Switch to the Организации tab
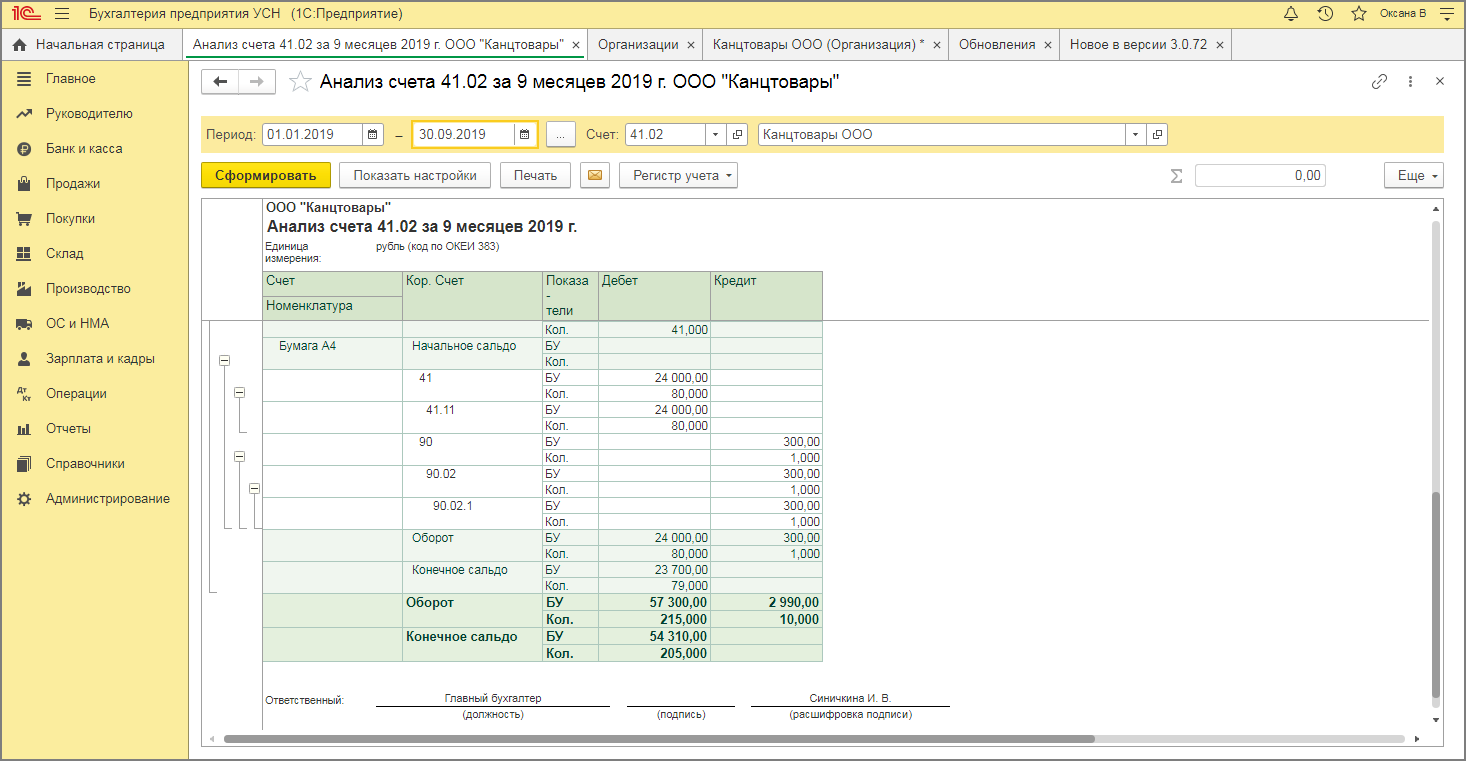 (637, 45)
